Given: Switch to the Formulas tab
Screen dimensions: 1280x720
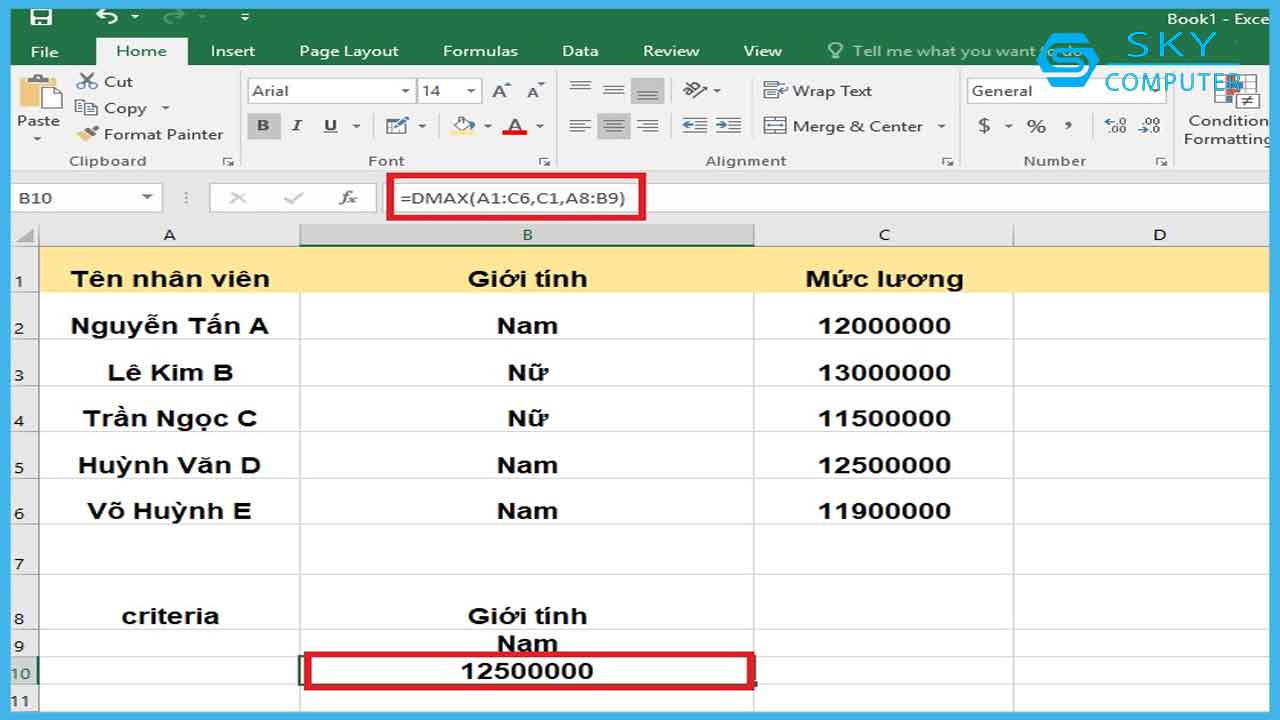Looking at the screenshot, I should (480, 51).
